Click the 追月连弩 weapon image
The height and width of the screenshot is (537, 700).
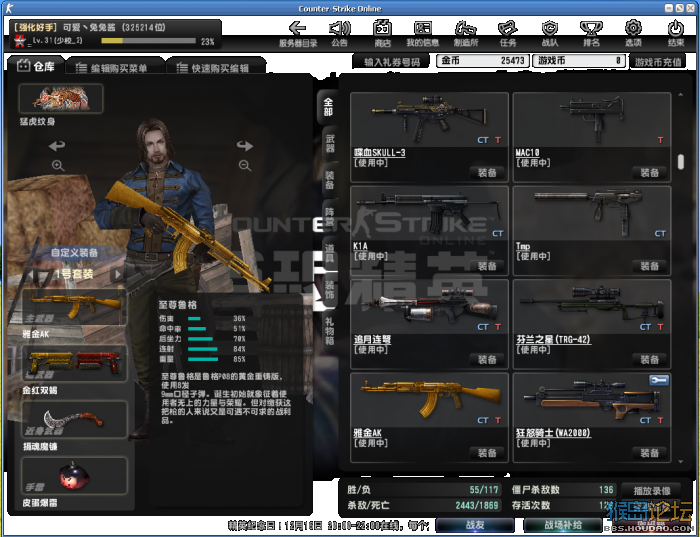click(x=429, y=304)
